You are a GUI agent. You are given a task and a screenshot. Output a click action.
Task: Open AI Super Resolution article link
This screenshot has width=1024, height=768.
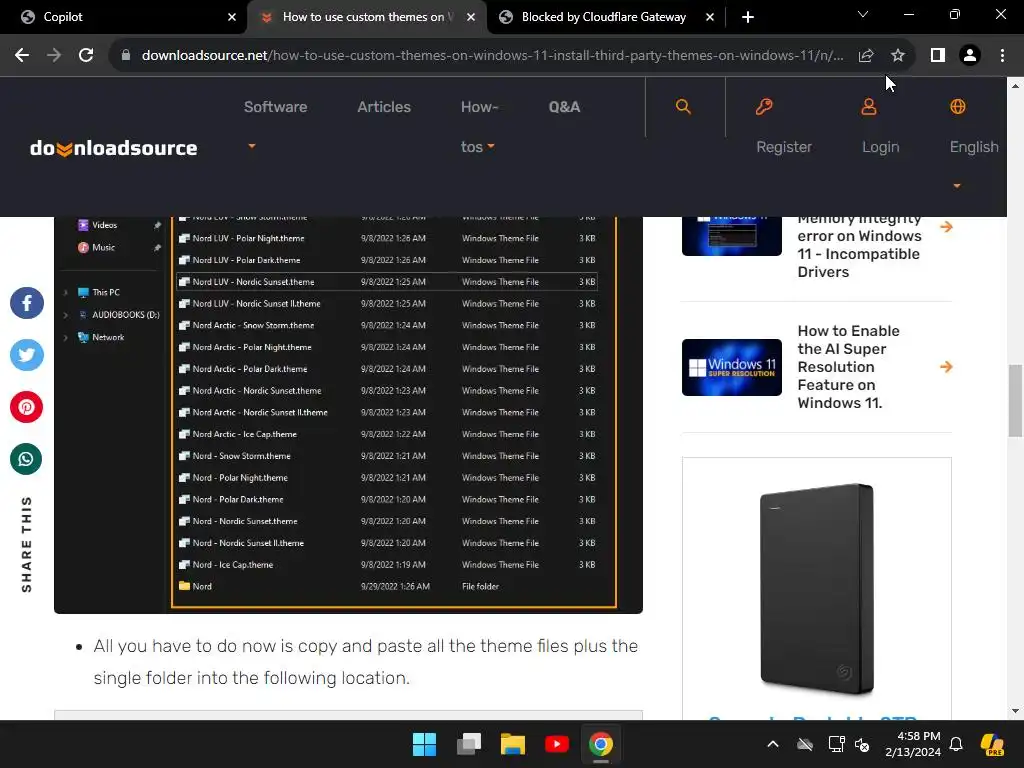coord(848,367)
